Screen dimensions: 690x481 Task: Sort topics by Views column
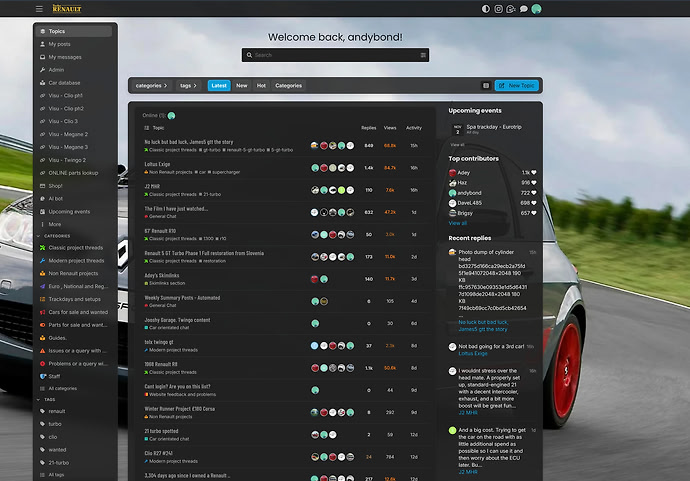[x=390, y=128]
